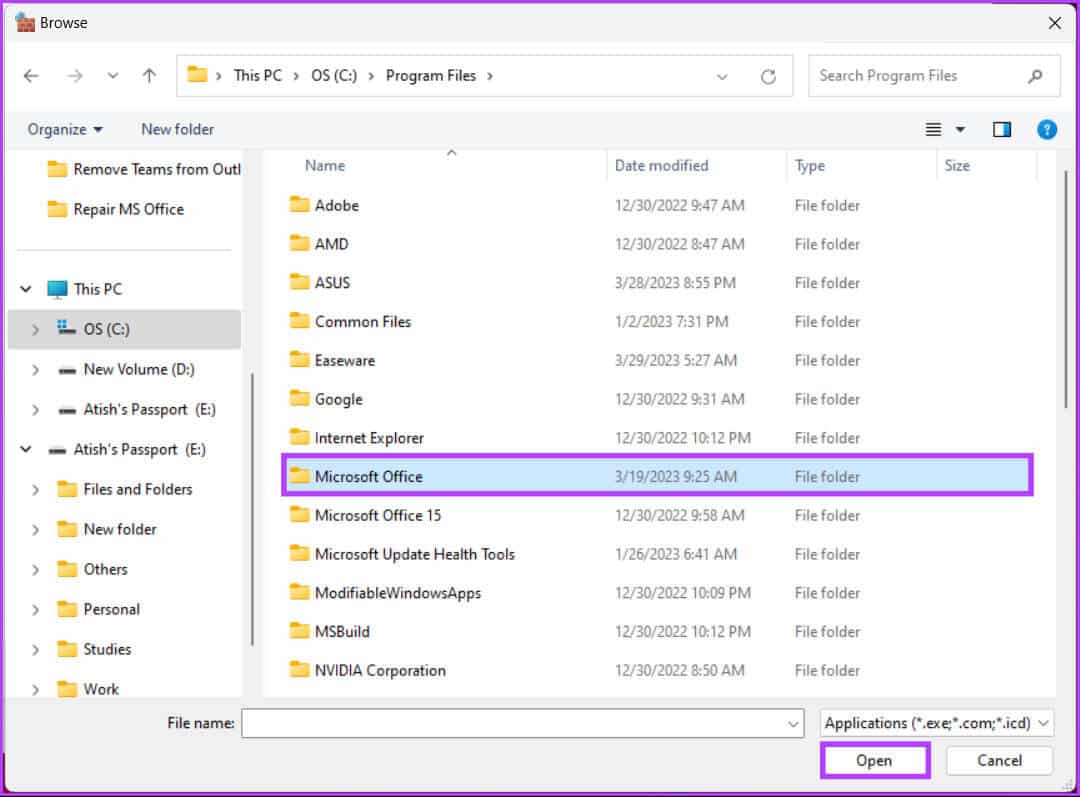Select the Microsoft Office folder icon
1080x797 pixels.
(299, 476)
